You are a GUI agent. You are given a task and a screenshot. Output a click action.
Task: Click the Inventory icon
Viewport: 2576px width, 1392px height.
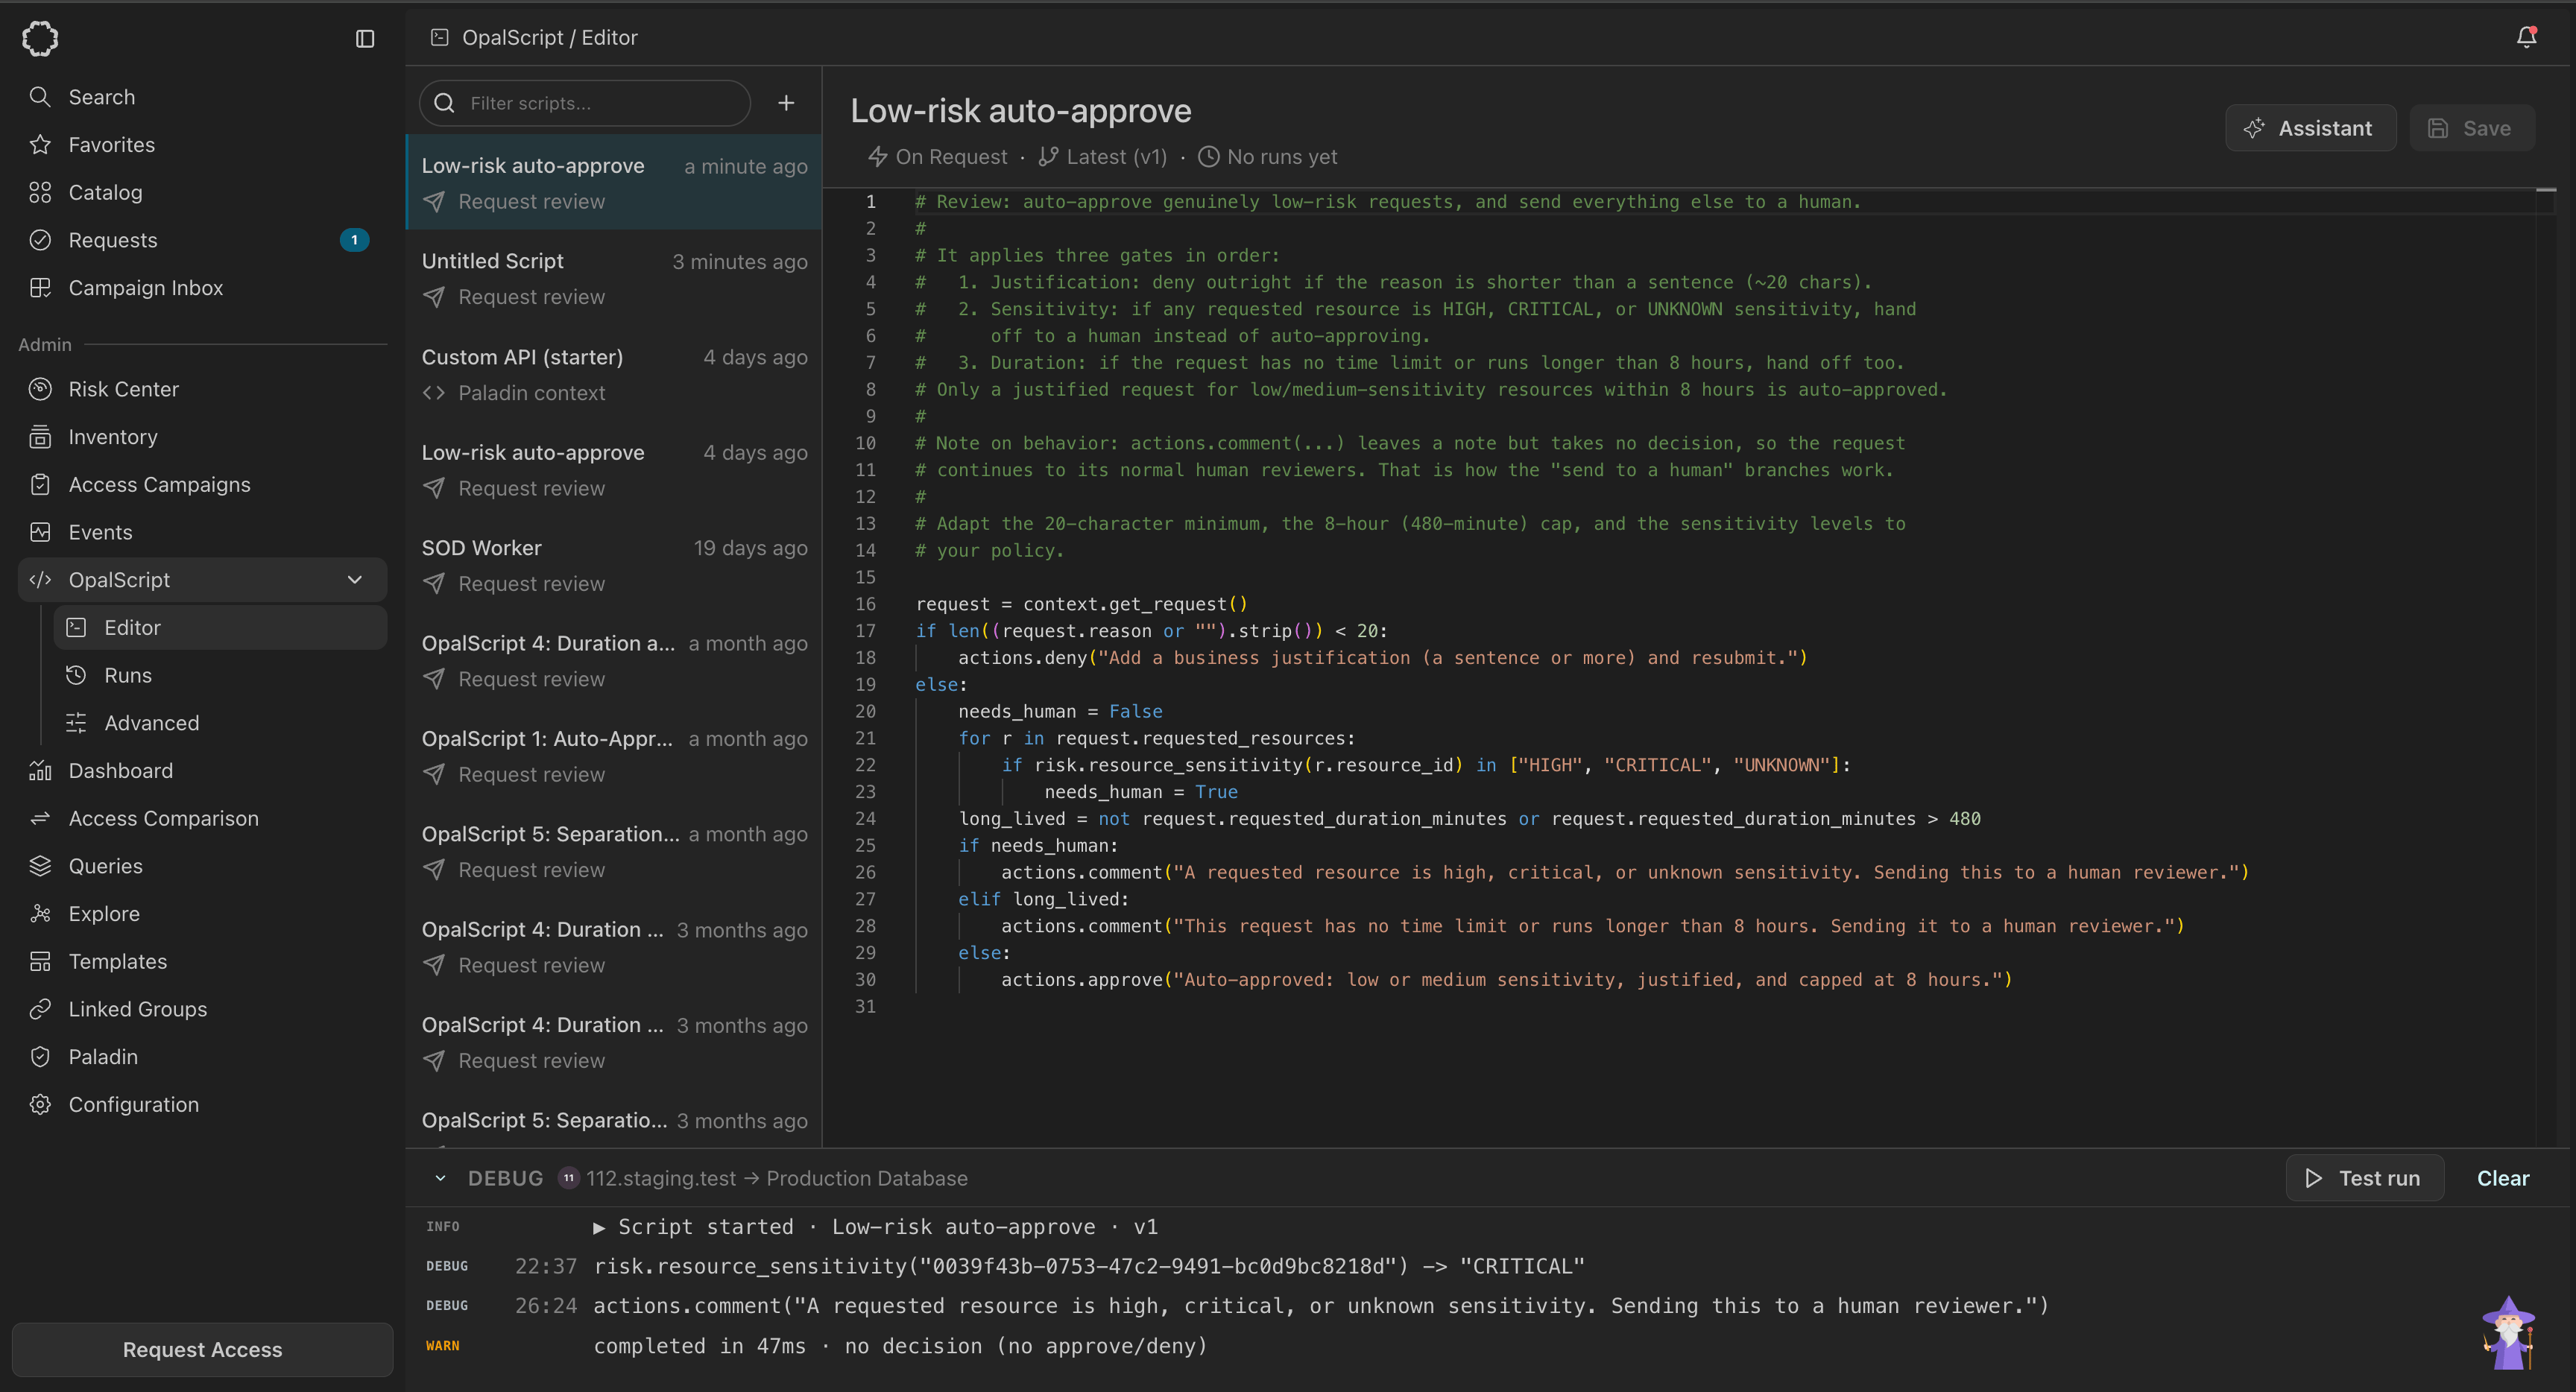(40, 437)
